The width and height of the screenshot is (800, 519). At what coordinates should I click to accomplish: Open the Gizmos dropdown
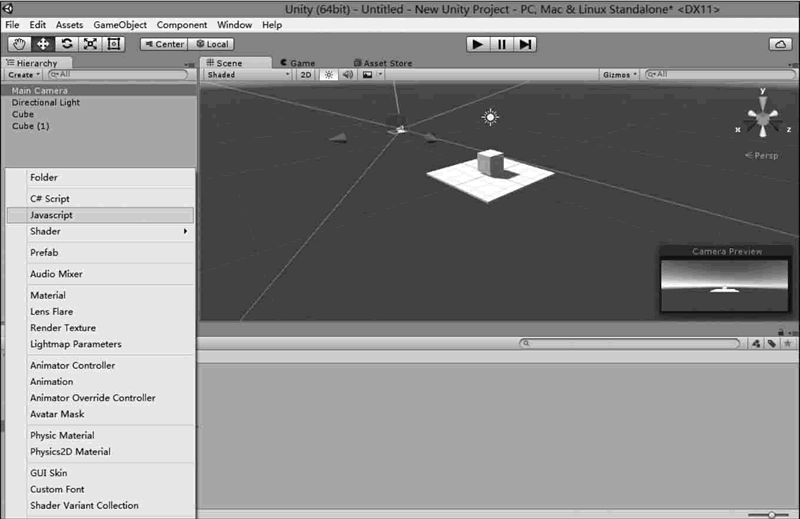point(619,75)
